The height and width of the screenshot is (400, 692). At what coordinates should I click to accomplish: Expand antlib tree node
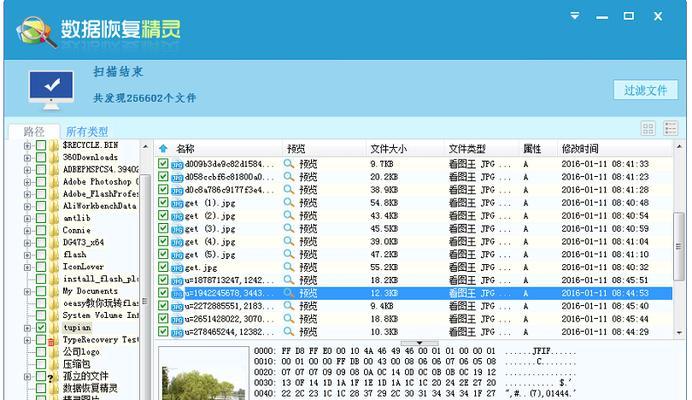point(27,219)
